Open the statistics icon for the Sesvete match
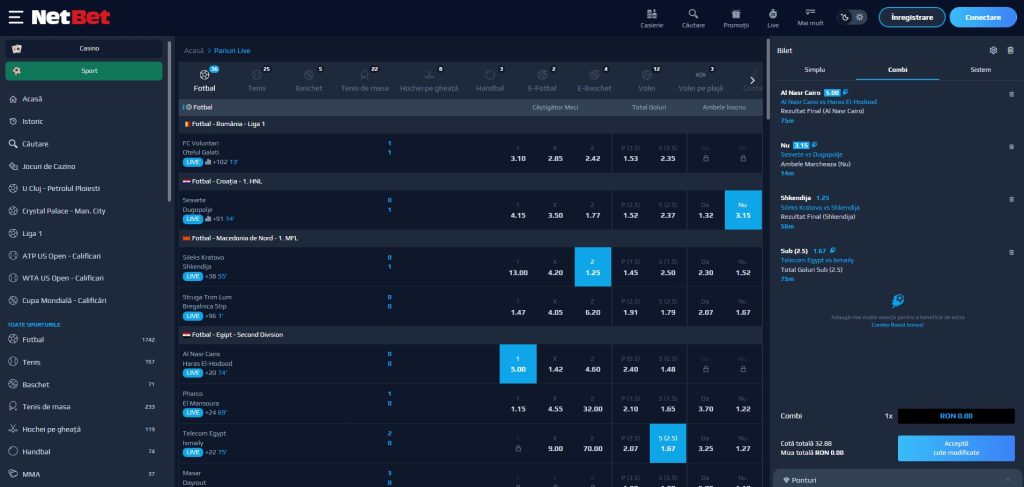This screenshot has height=487, width=1024. [x=208, y=219]
